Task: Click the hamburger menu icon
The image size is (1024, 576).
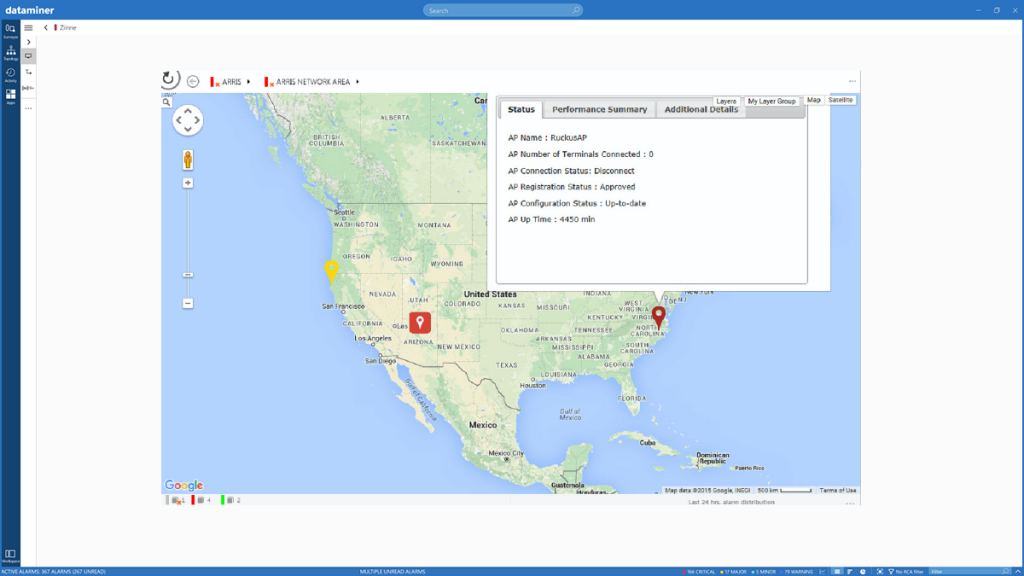Action: pos(29,28)
